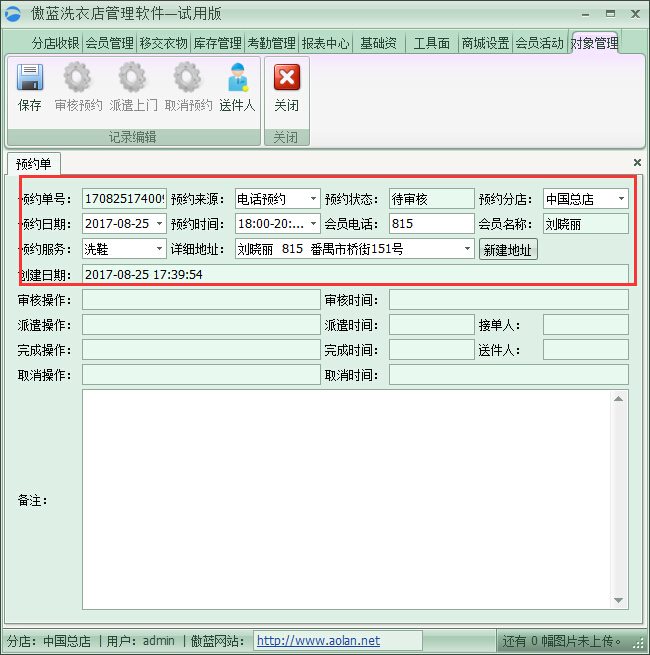Expand the 预约来源 dropdown

pos(313,199)
